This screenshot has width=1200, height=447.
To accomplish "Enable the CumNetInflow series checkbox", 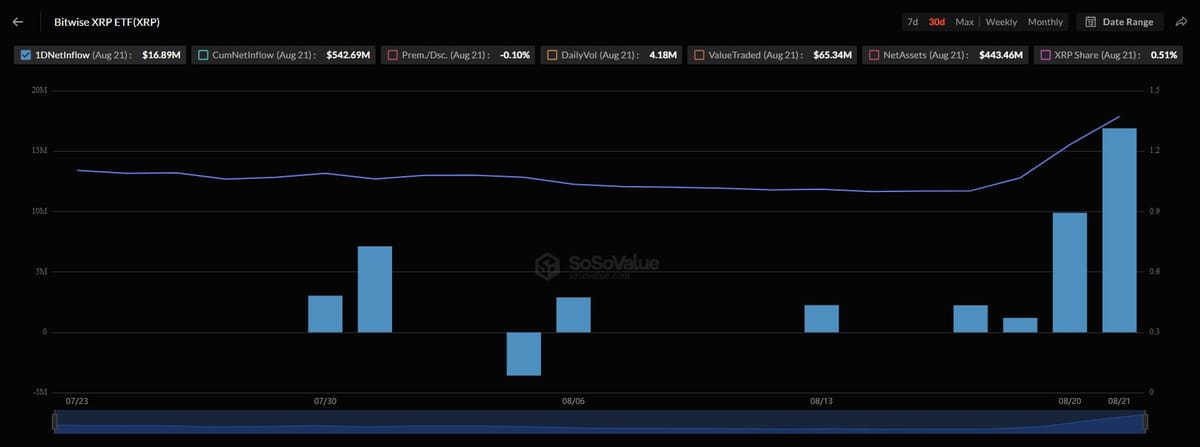I will [x=204, y=55].
